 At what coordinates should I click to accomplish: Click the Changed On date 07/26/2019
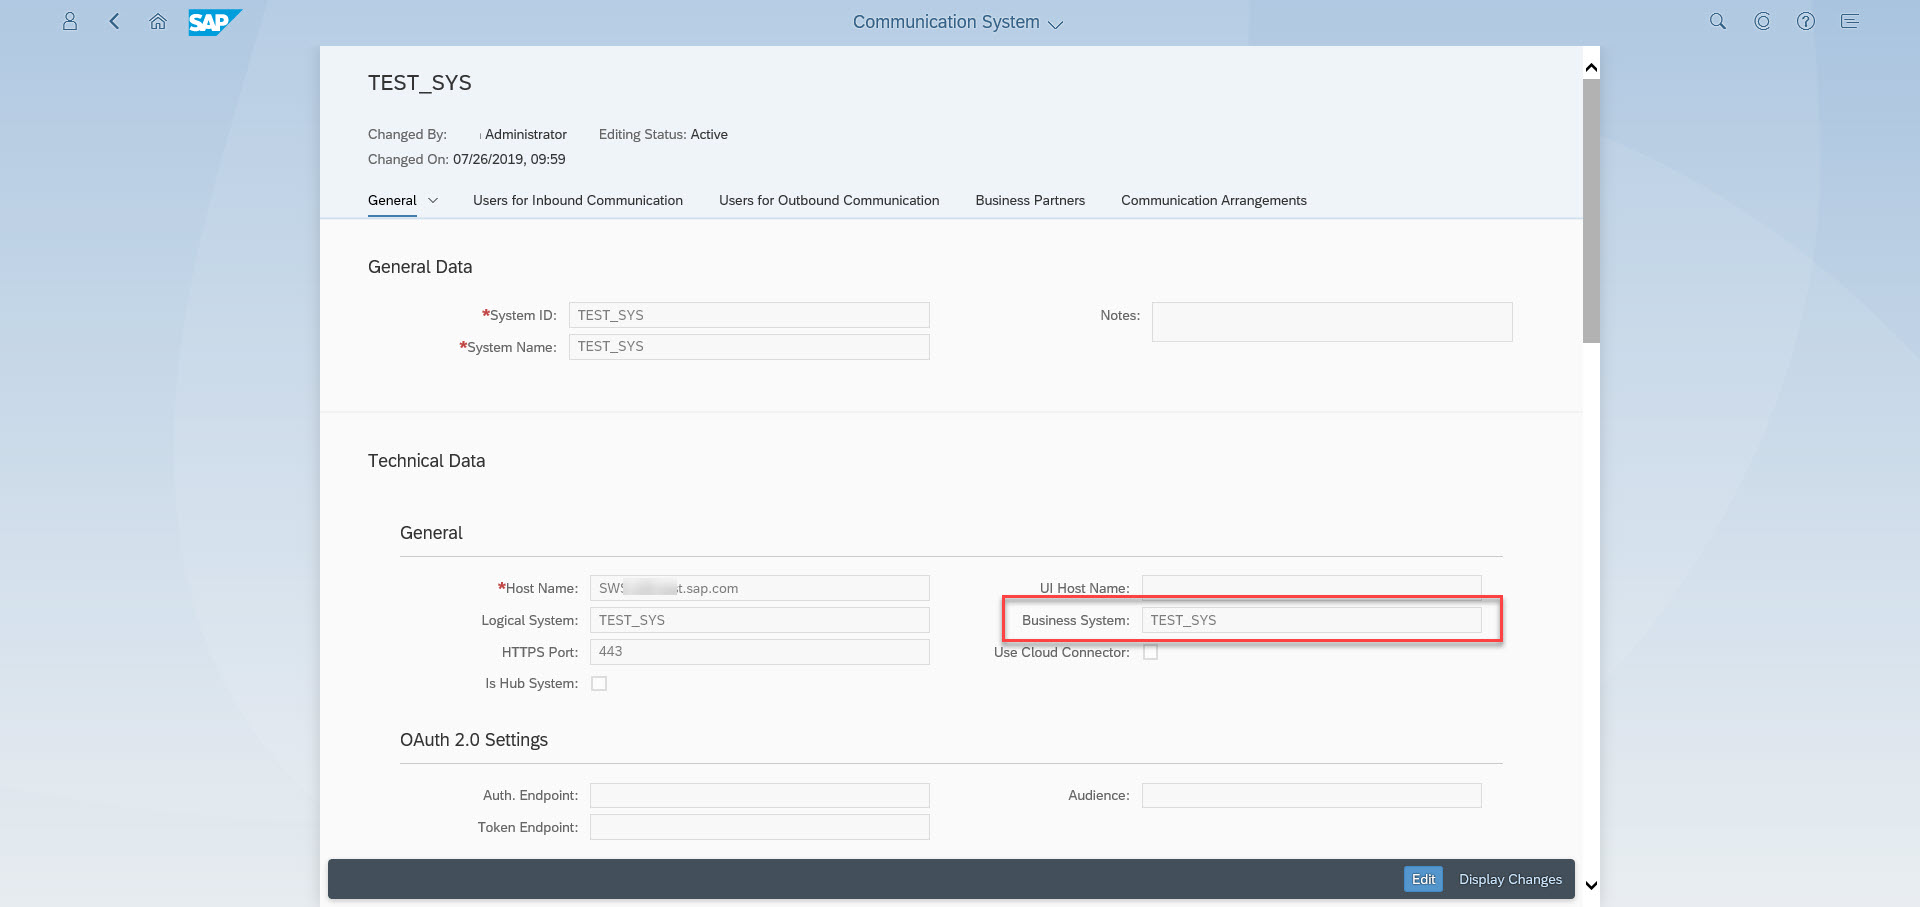tap(509, 159)
